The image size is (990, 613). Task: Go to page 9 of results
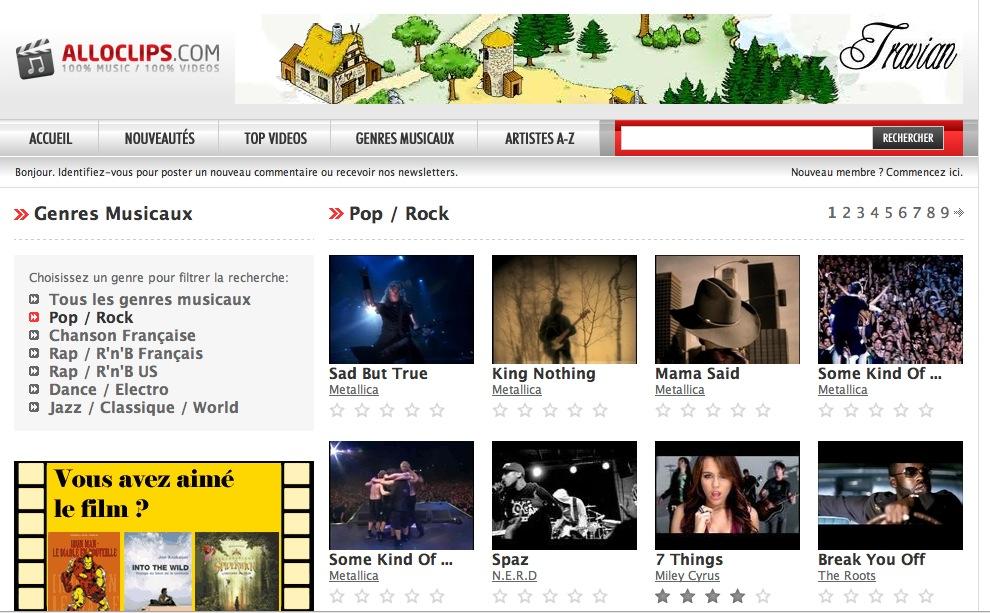(945, 213)
